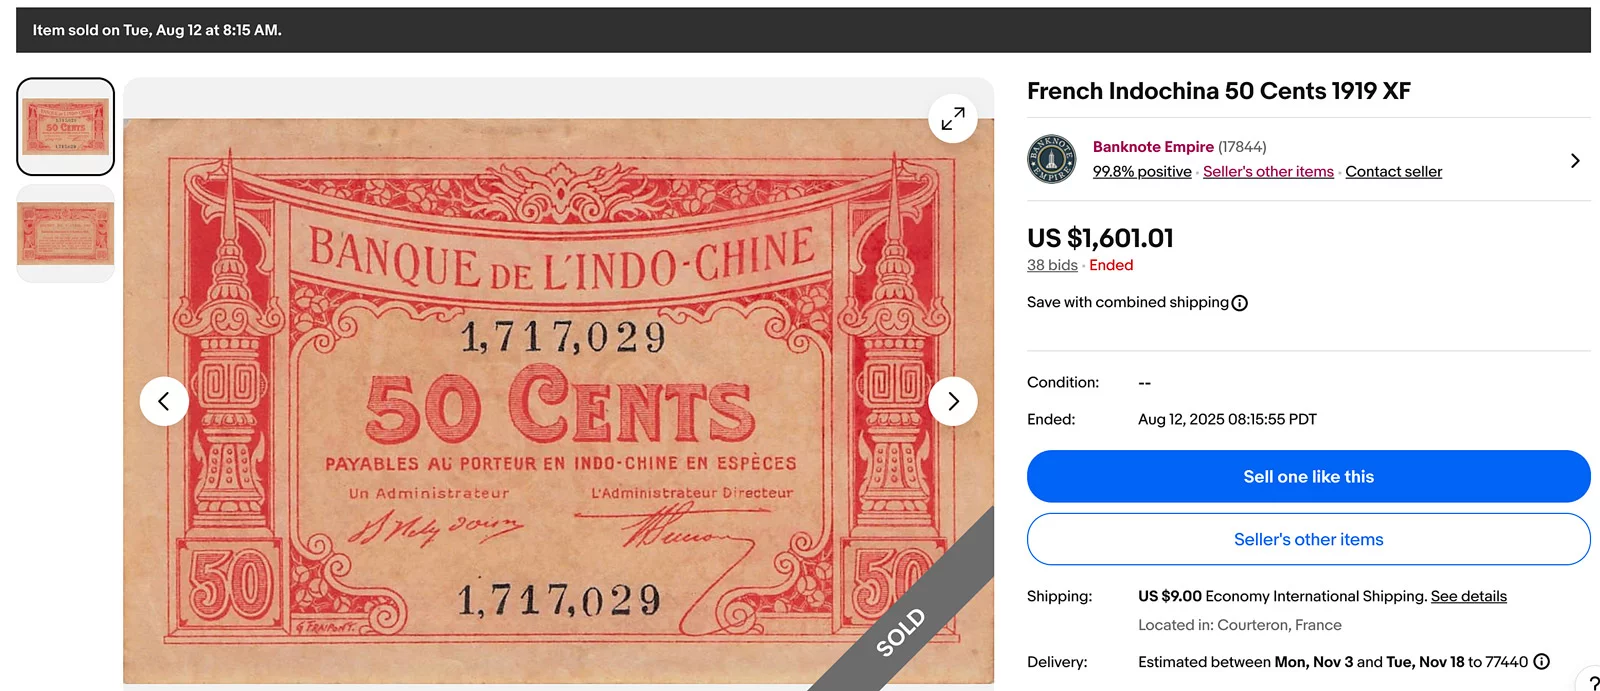Open the Seller's other items text link
1600x691 pixels.
(1268, 172)
